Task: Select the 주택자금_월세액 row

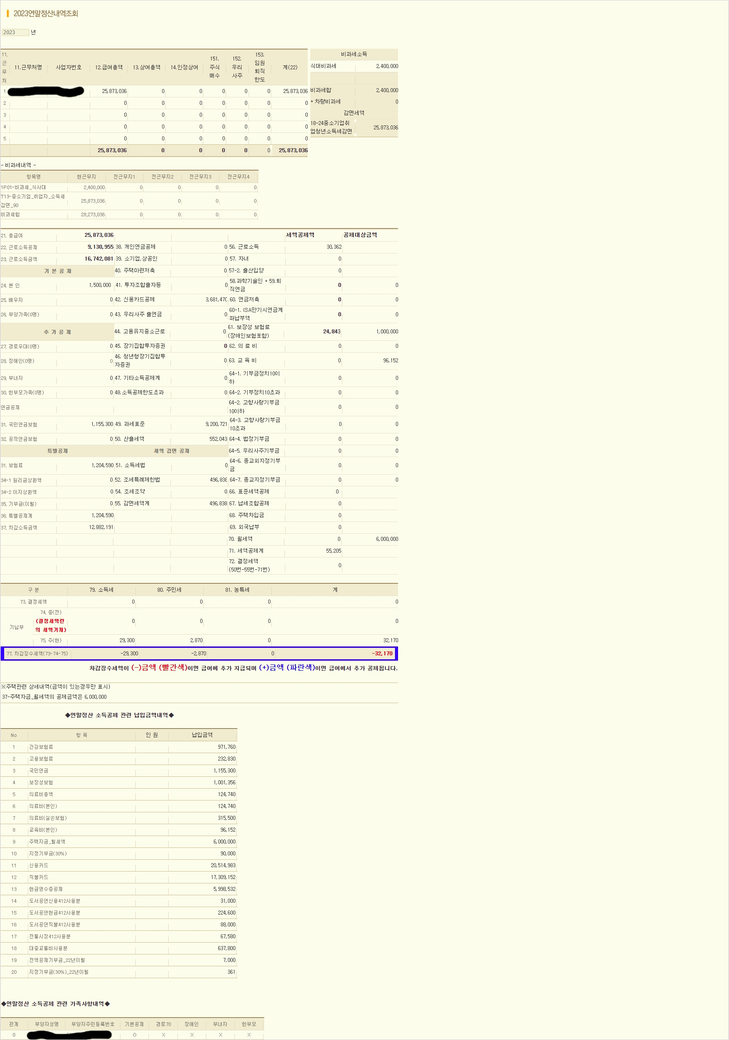Action: [50, 841]
